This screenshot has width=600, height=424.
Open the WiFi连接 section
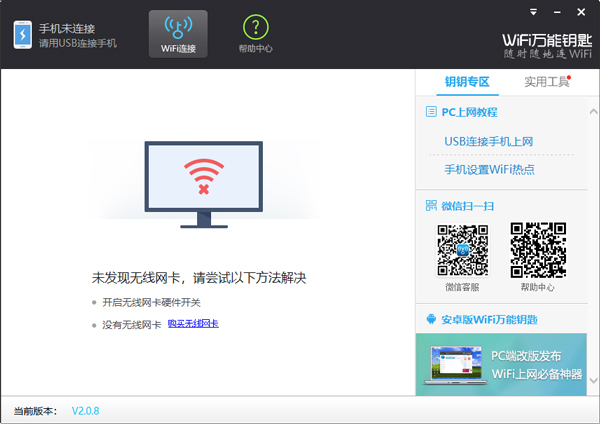[x=178, y=34]
